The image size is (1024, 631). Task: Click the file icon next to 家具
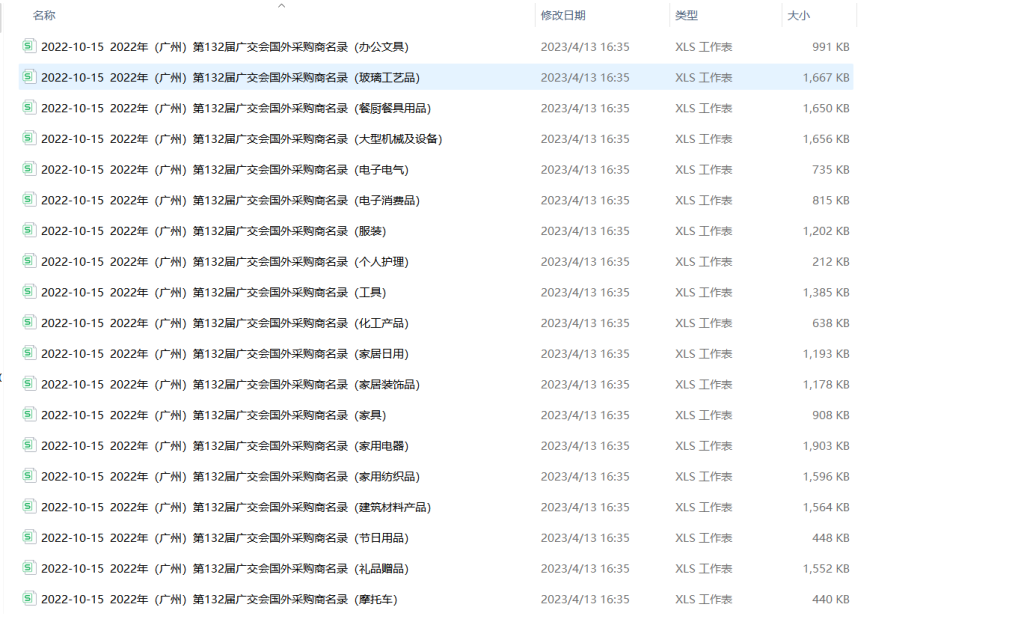29,414
